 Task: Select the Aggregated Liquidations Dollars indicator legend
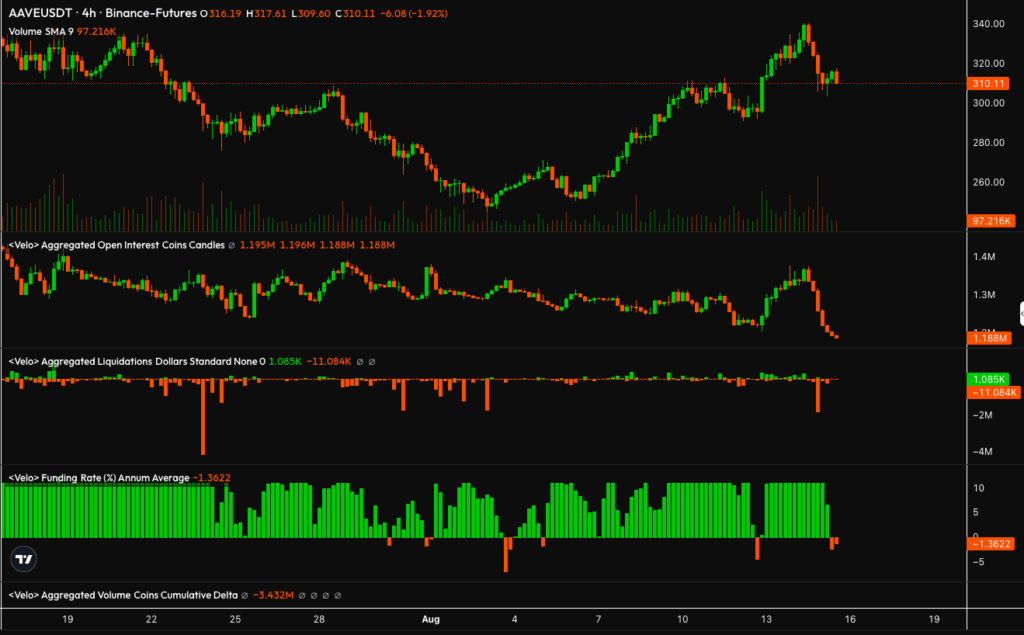click(137, 362)
